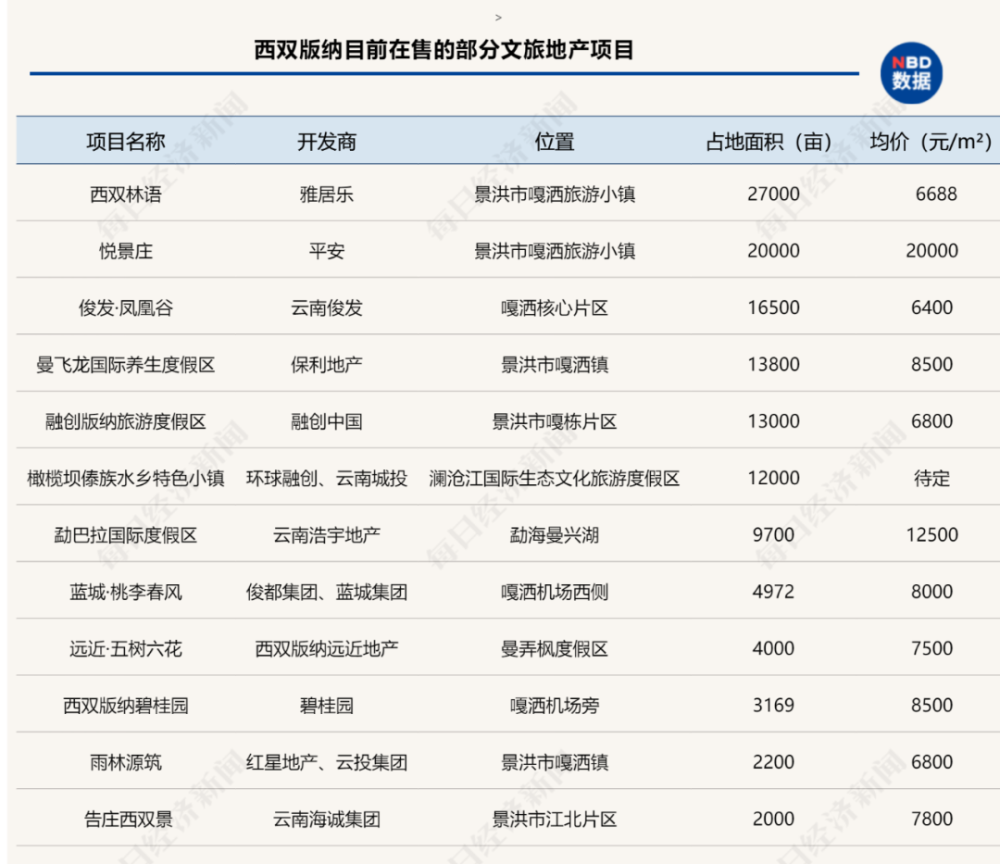Select developer 平安
Viewport: 1000px width, 864px height.
tap(327, 251)
